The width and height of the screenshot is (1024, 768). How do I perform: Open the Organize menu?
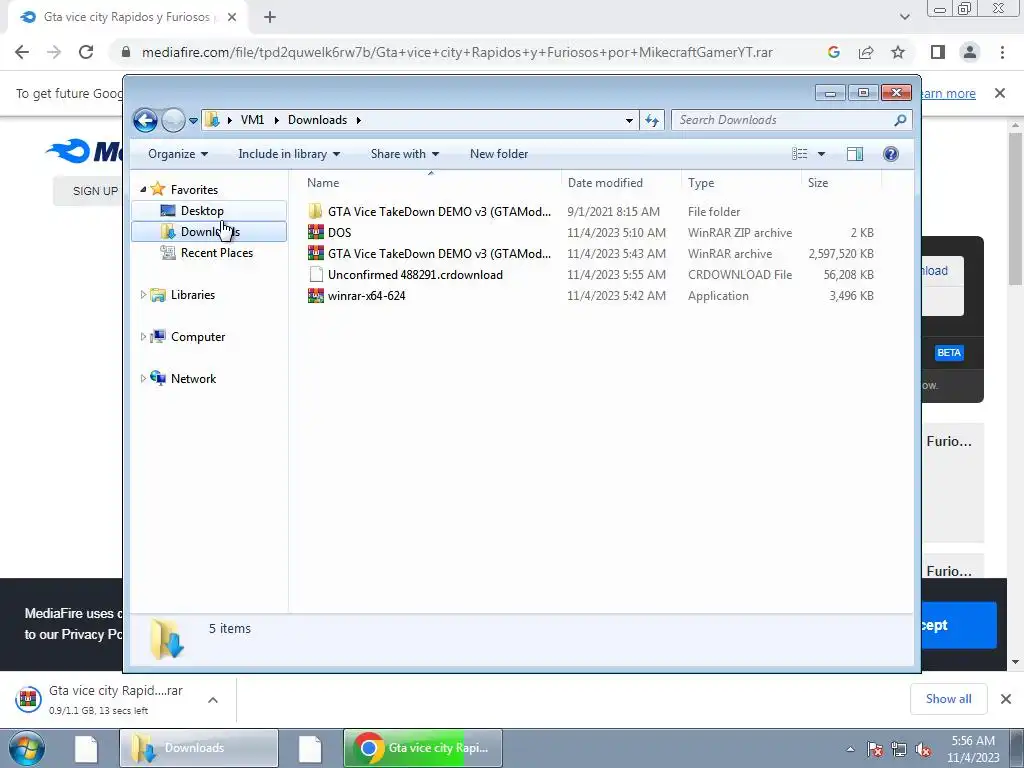pyautogui.click(x=178, y=154)
